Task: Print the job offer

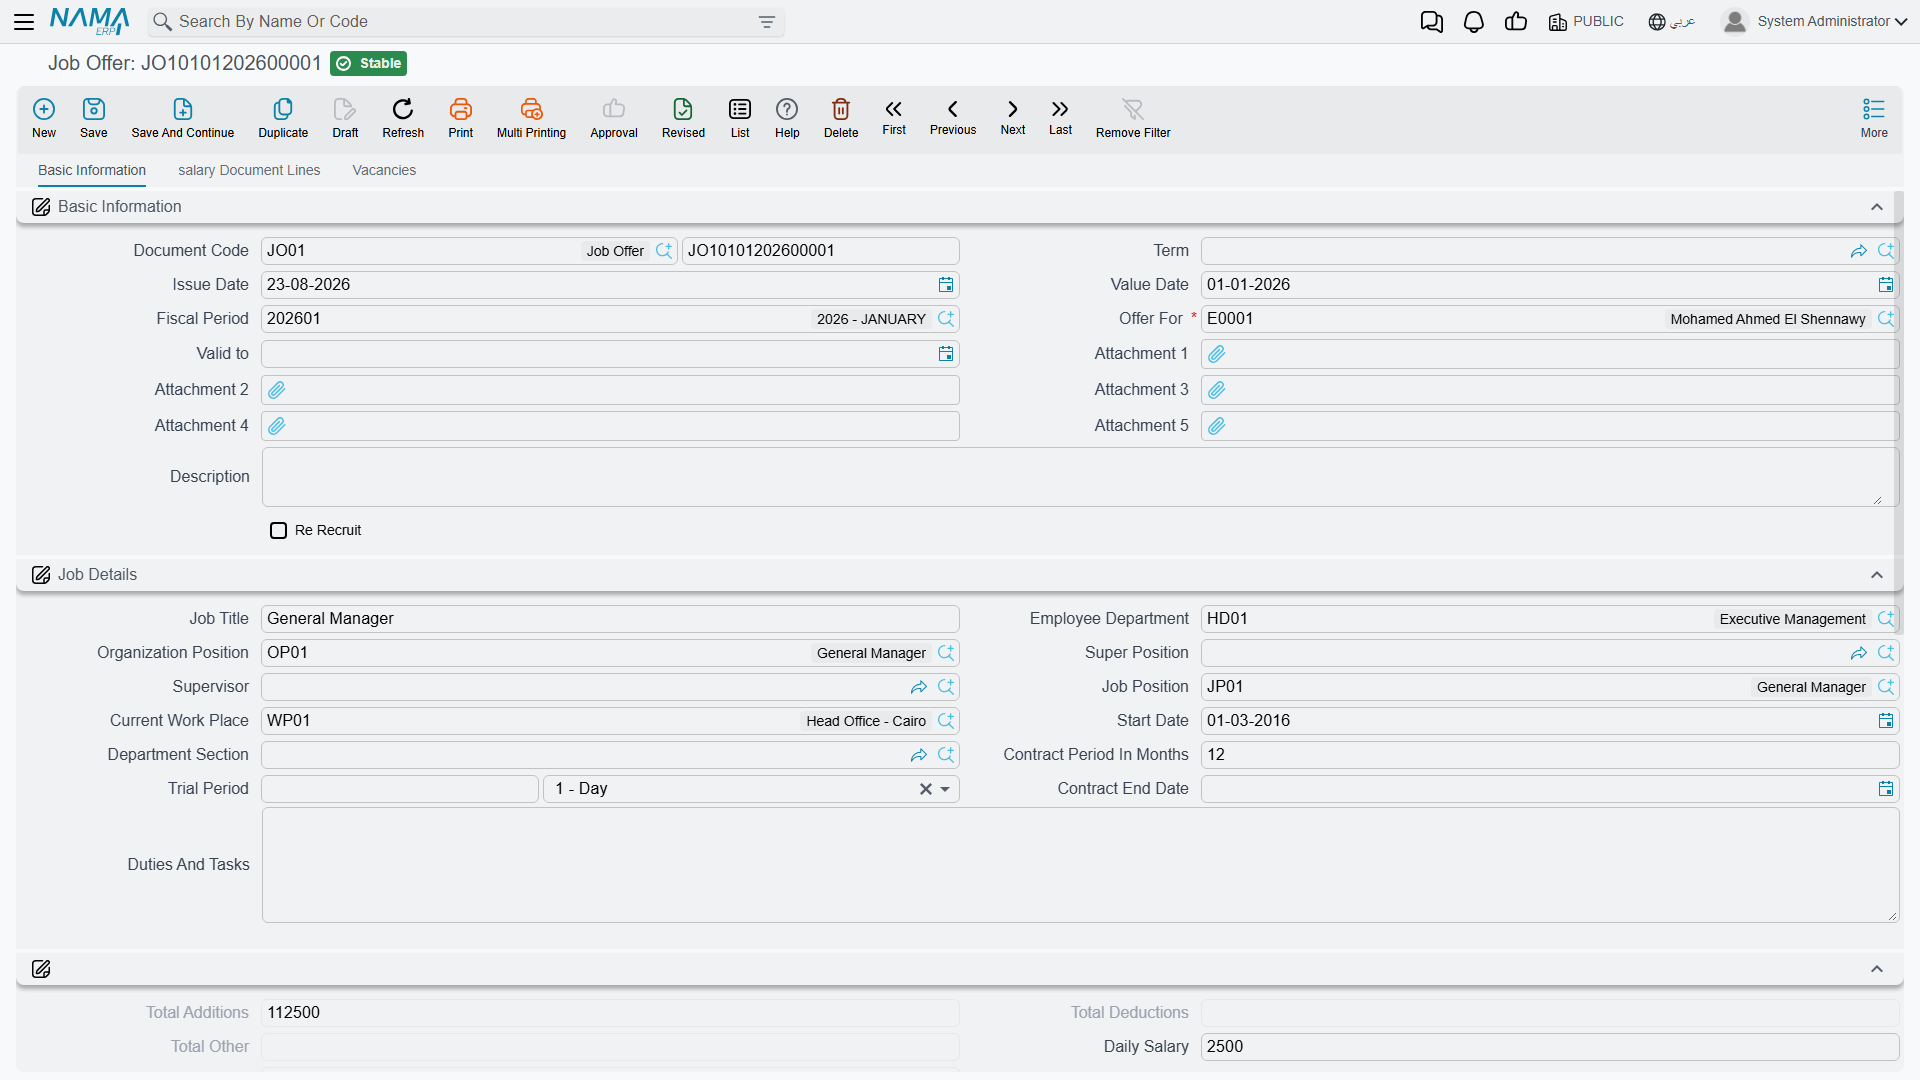Action: pos(461,118)
